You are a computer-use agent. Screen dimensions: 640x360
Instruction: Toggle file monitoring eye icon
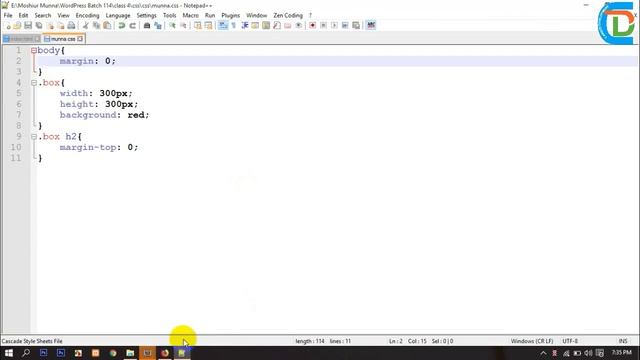[298, 26]
